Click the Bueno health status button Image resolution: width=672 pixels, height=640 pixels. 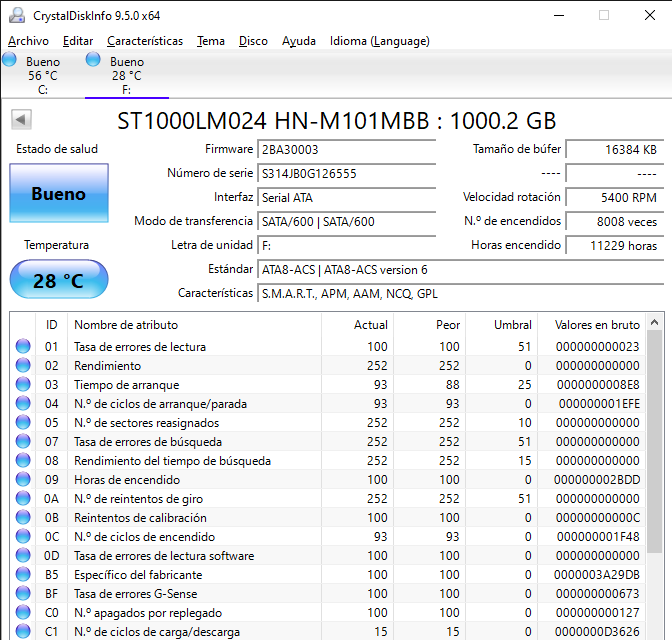(x=58, y=194)
